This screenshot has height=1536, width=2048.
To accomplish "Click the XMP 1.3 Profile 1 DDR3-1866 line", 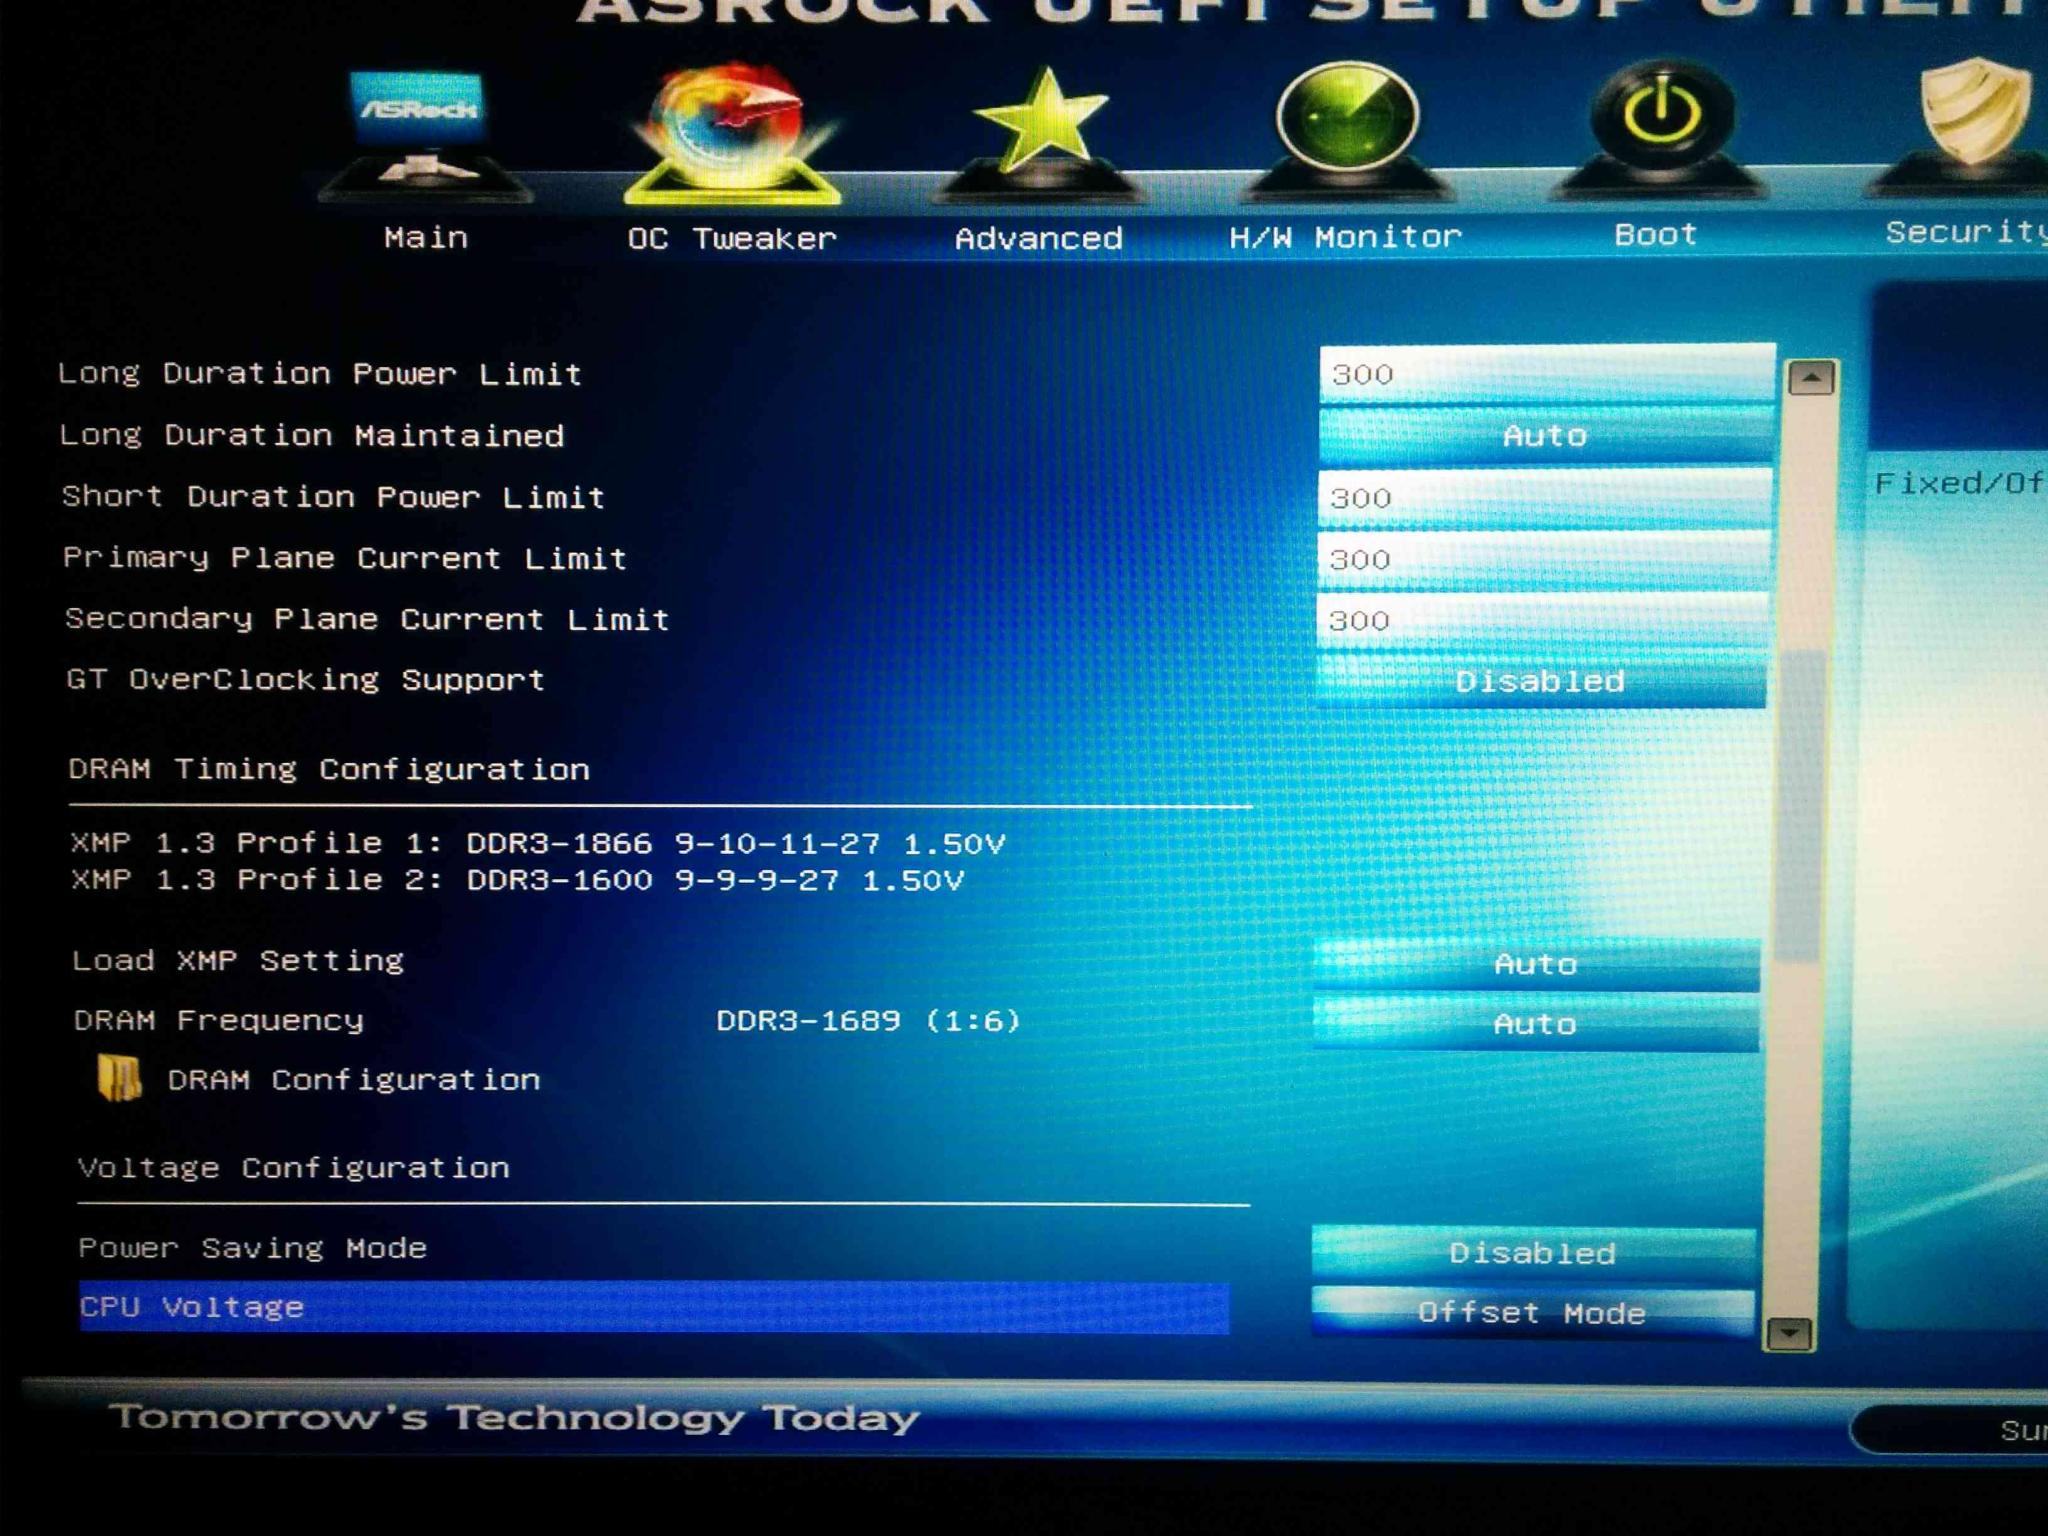I will (x=538, y=843).
